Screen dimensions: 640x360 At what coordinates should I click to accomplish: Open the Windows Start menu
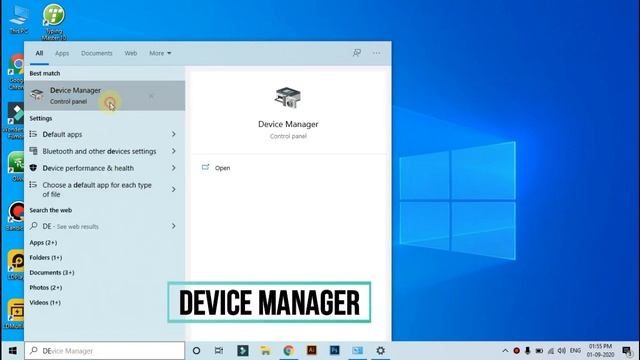tap(13, 351)
